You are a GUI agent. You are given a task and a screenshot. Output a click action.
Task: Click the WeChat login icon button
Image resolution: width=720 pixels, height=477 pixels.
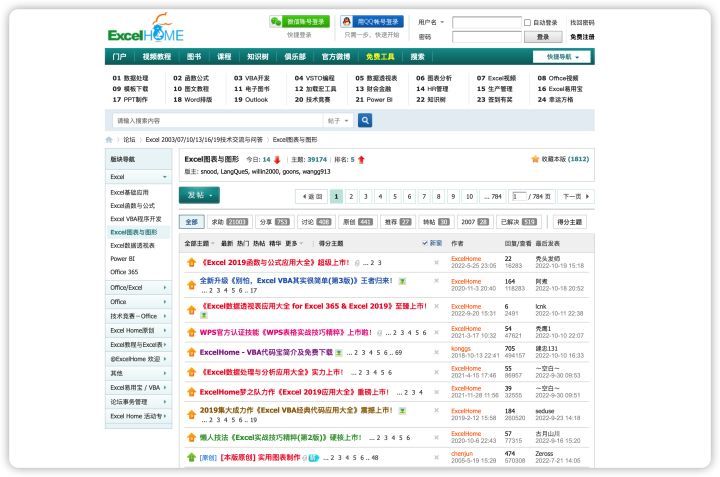click(299, 22)
